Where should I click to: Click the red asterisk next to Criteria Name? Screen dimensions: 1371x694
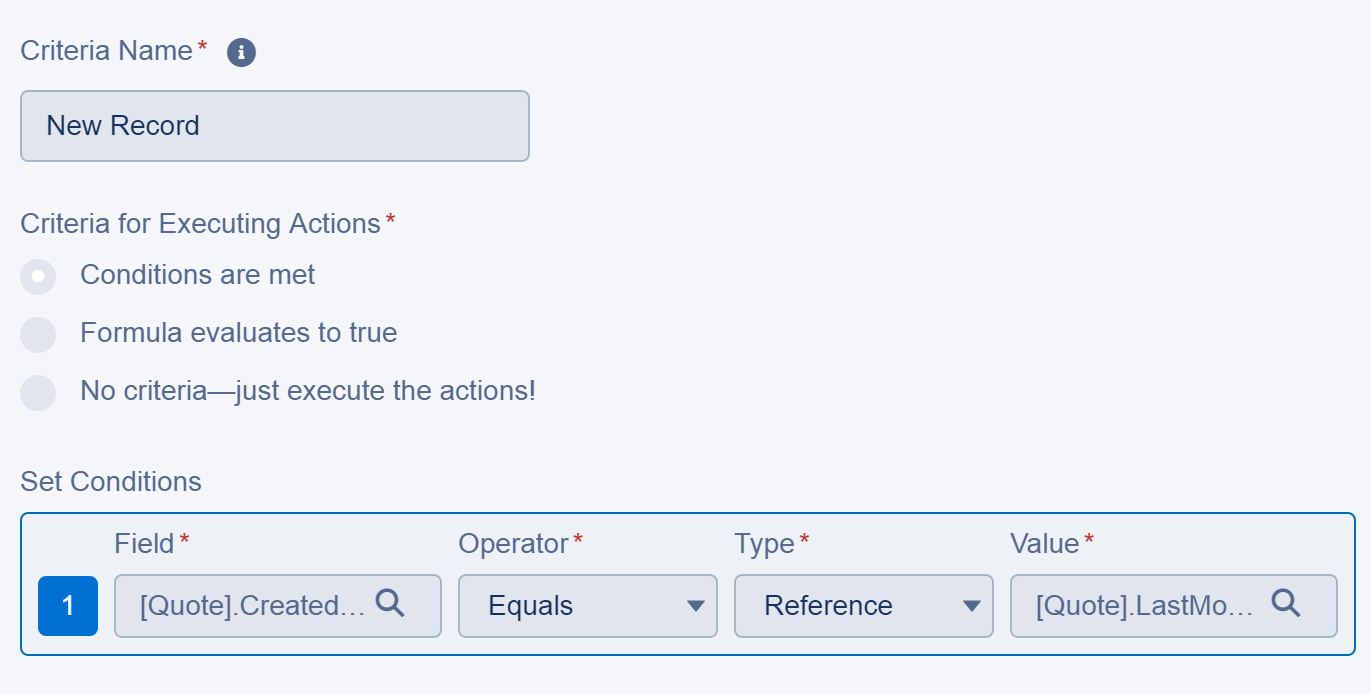203,48
